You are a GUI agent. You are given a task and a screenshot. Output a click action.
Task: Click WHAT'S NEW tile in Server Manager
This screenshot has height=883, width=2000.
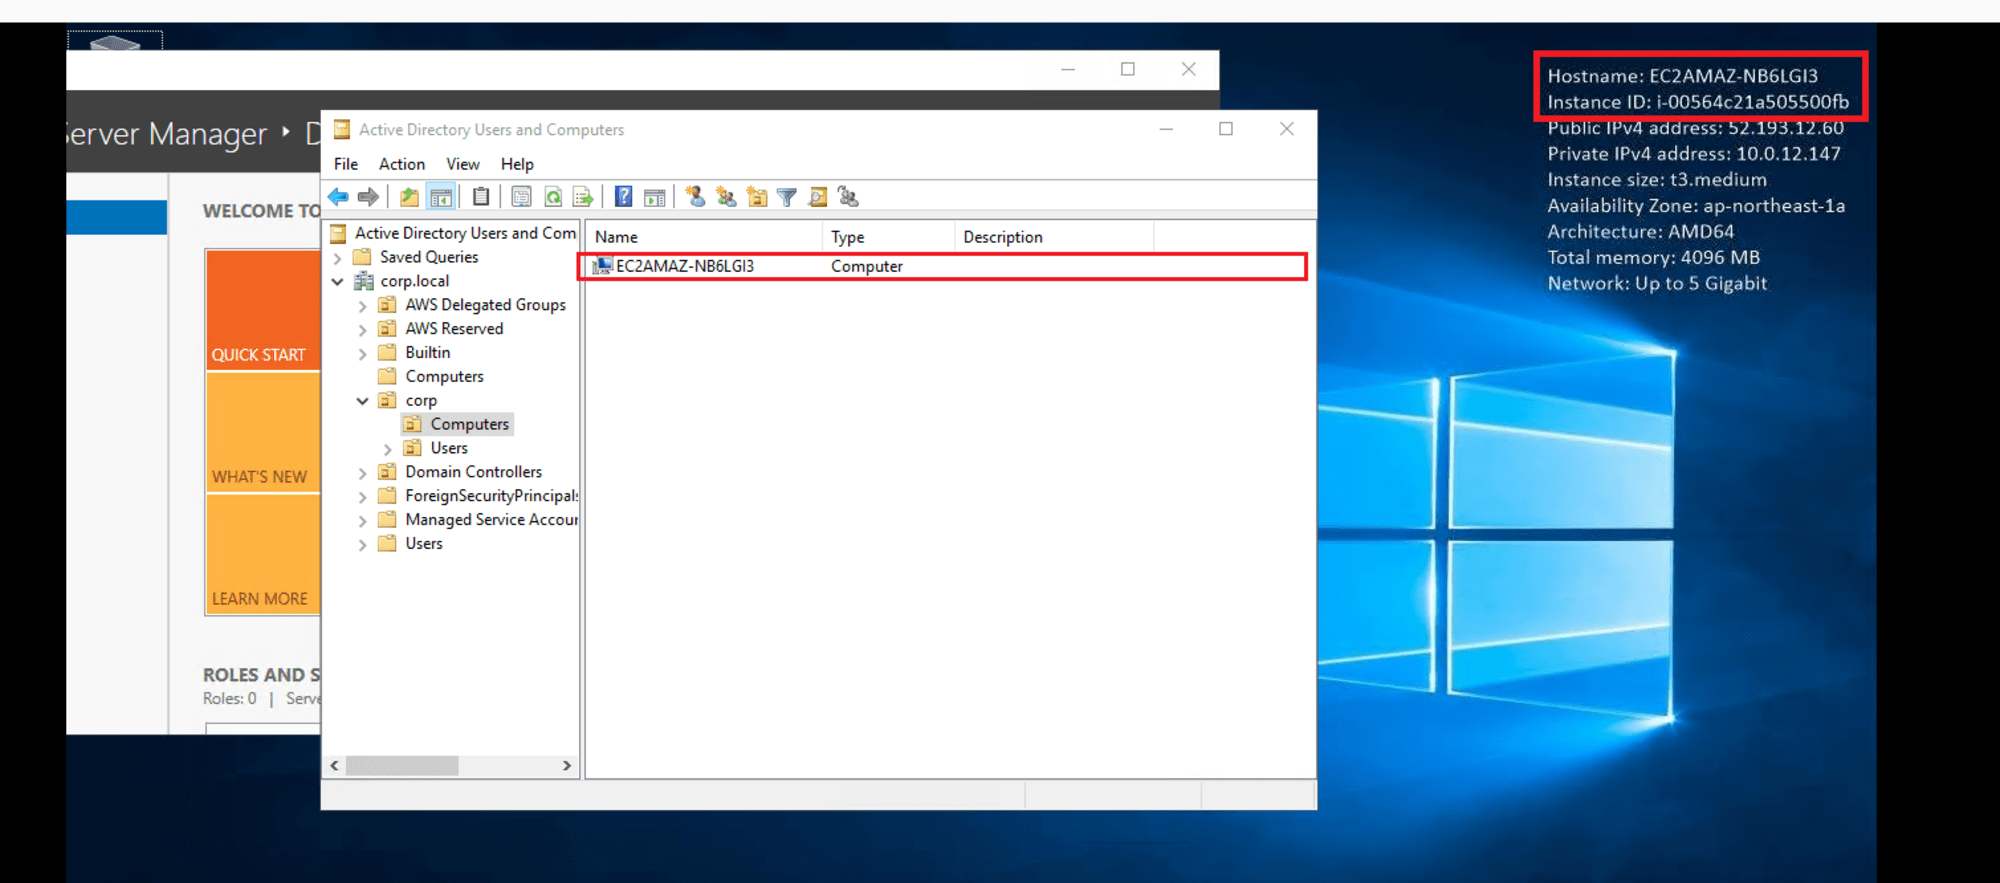pos(263,433)
